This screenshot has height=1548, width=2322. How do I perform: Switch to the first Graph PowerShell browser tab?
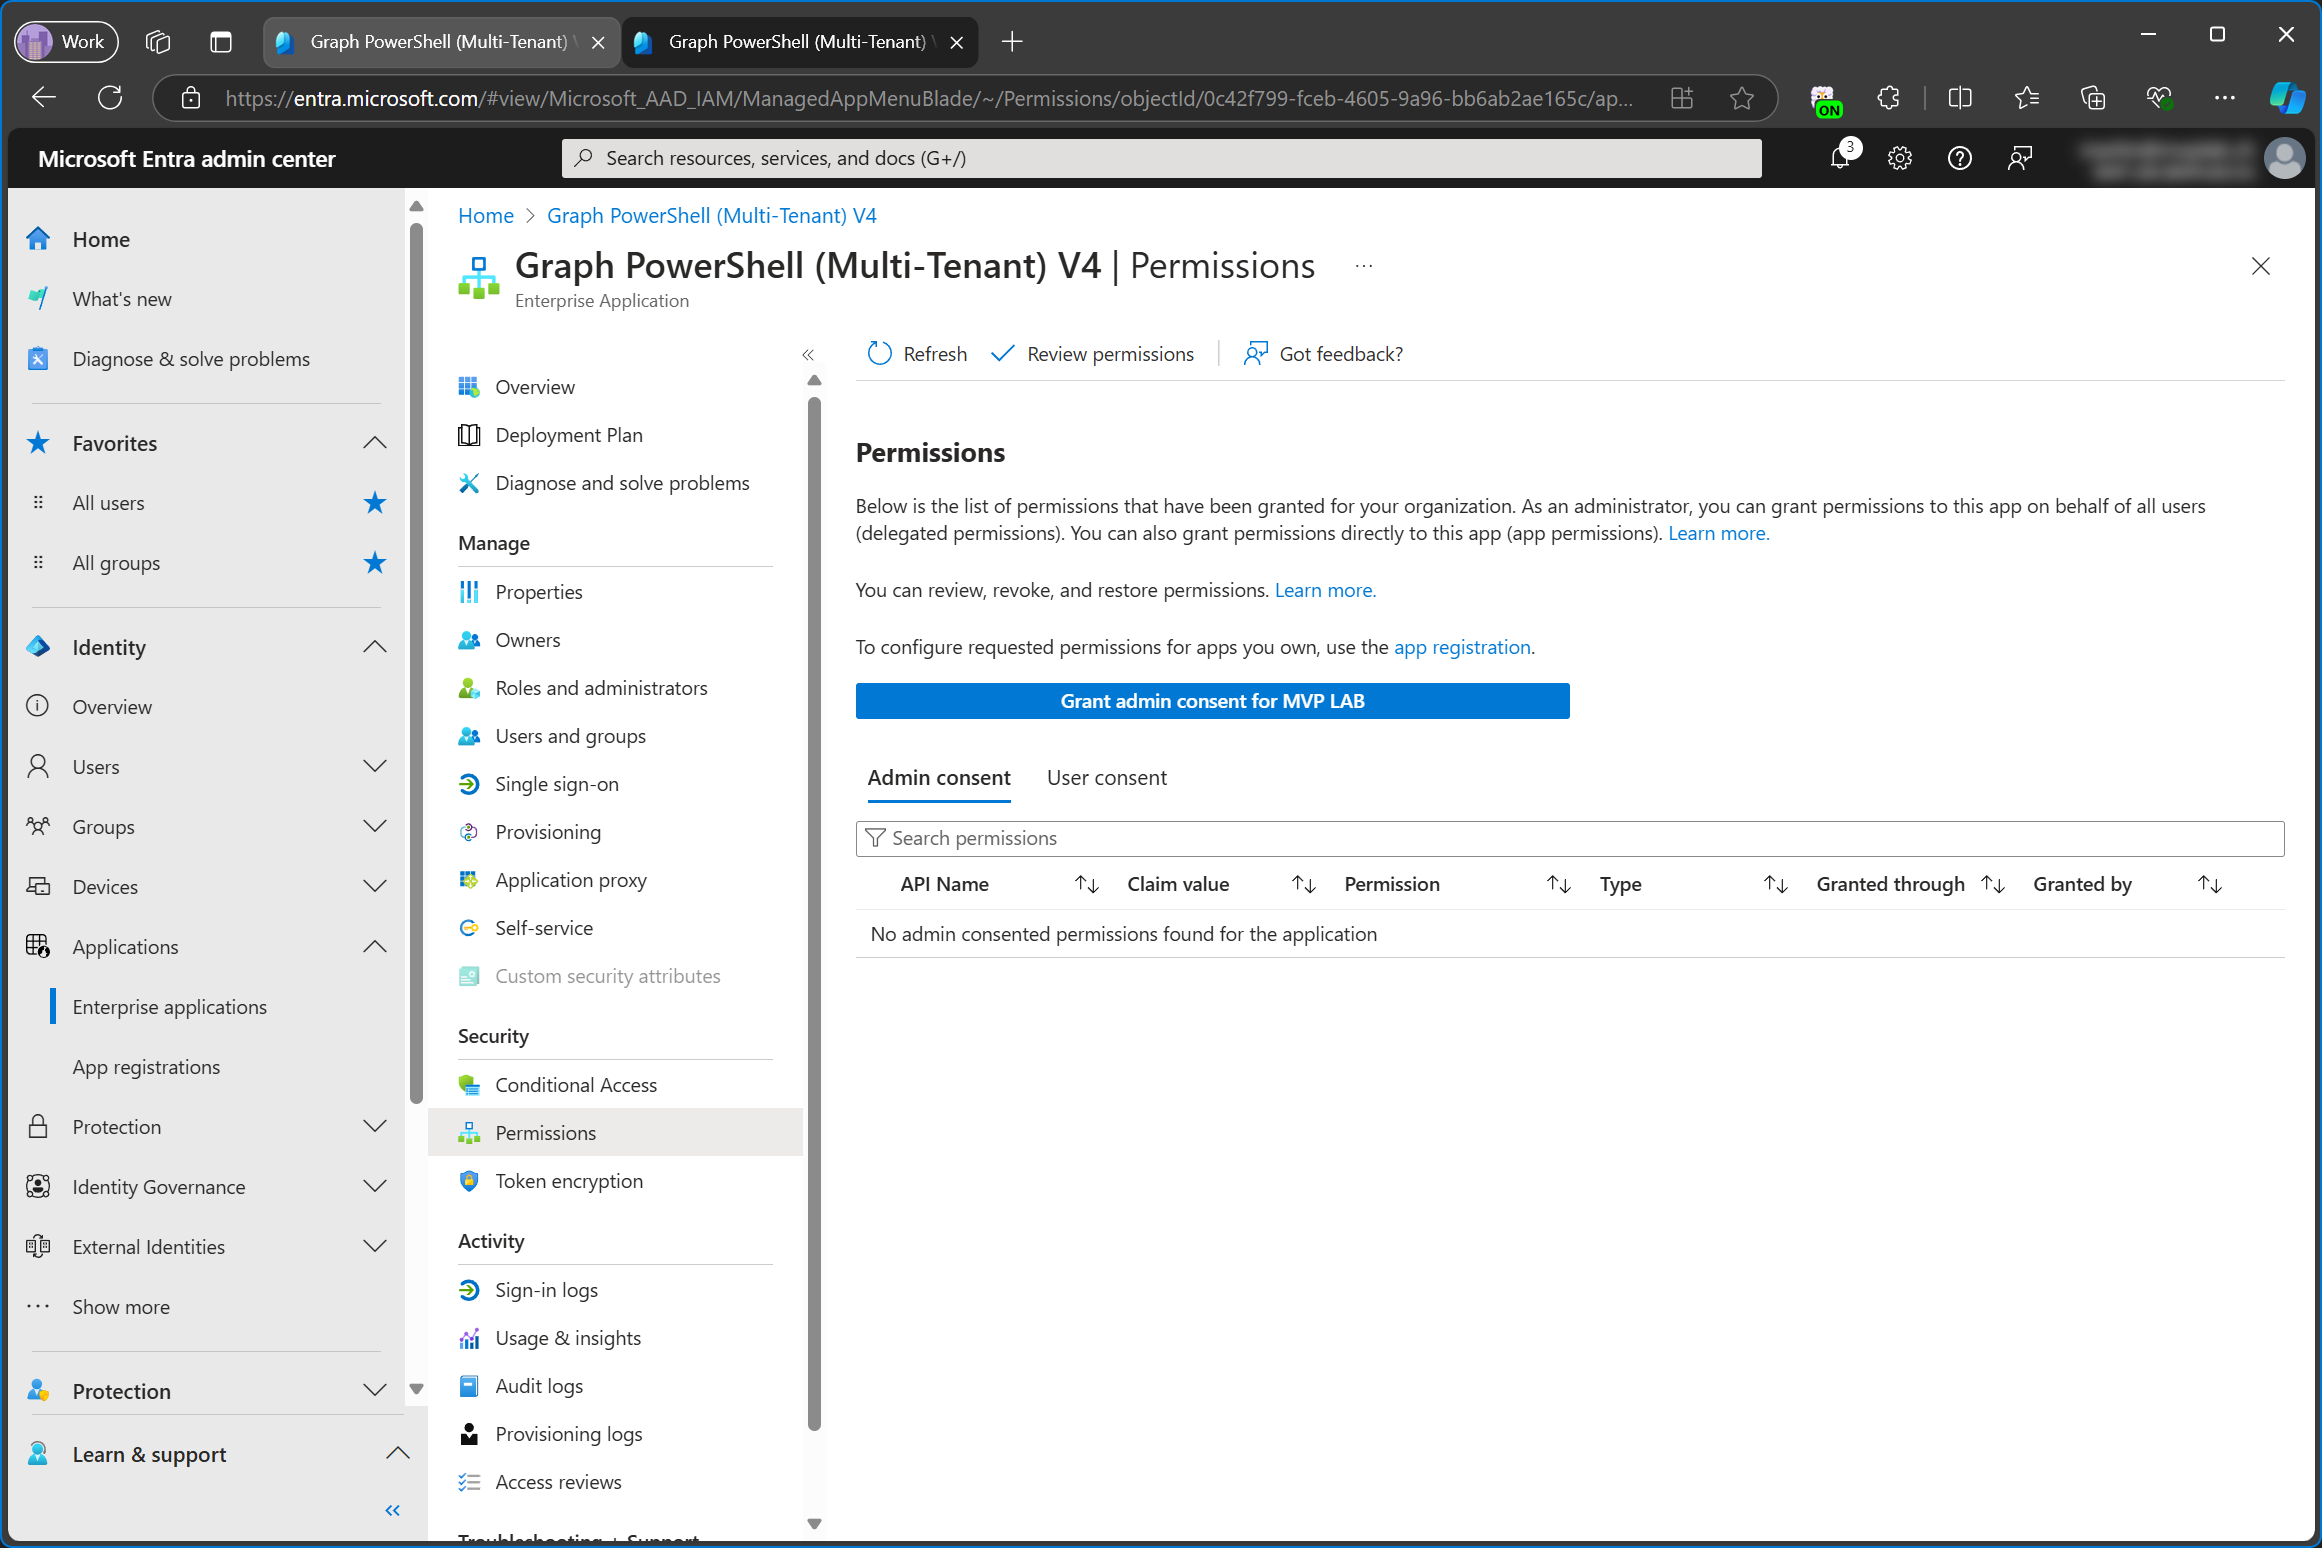[440, 41]
